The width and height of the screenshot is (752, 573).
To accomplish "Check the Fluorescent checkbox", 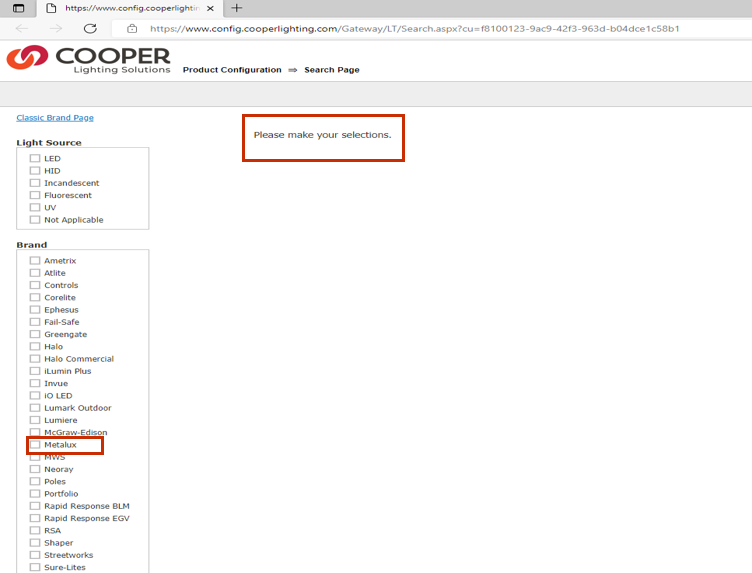I will (35, 195).
